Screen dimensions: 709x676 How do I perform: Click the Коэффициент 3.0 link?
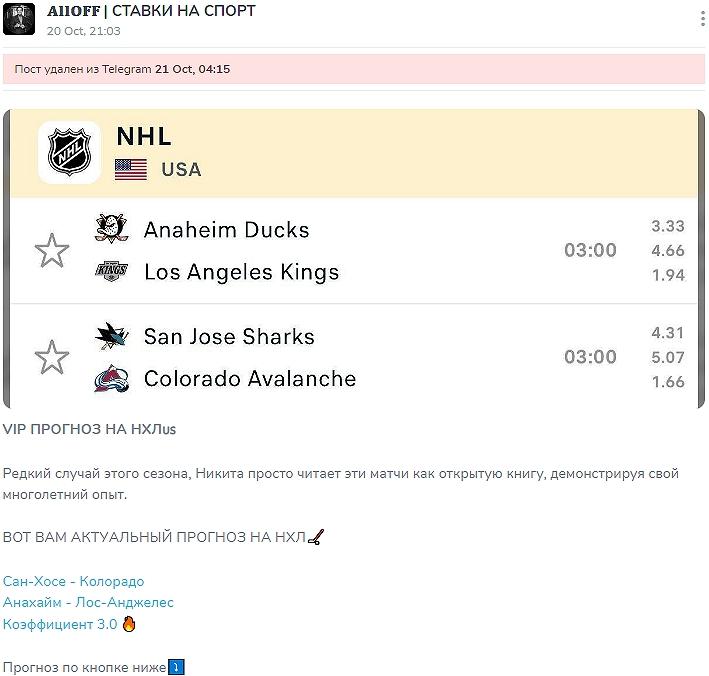(60, 624)
